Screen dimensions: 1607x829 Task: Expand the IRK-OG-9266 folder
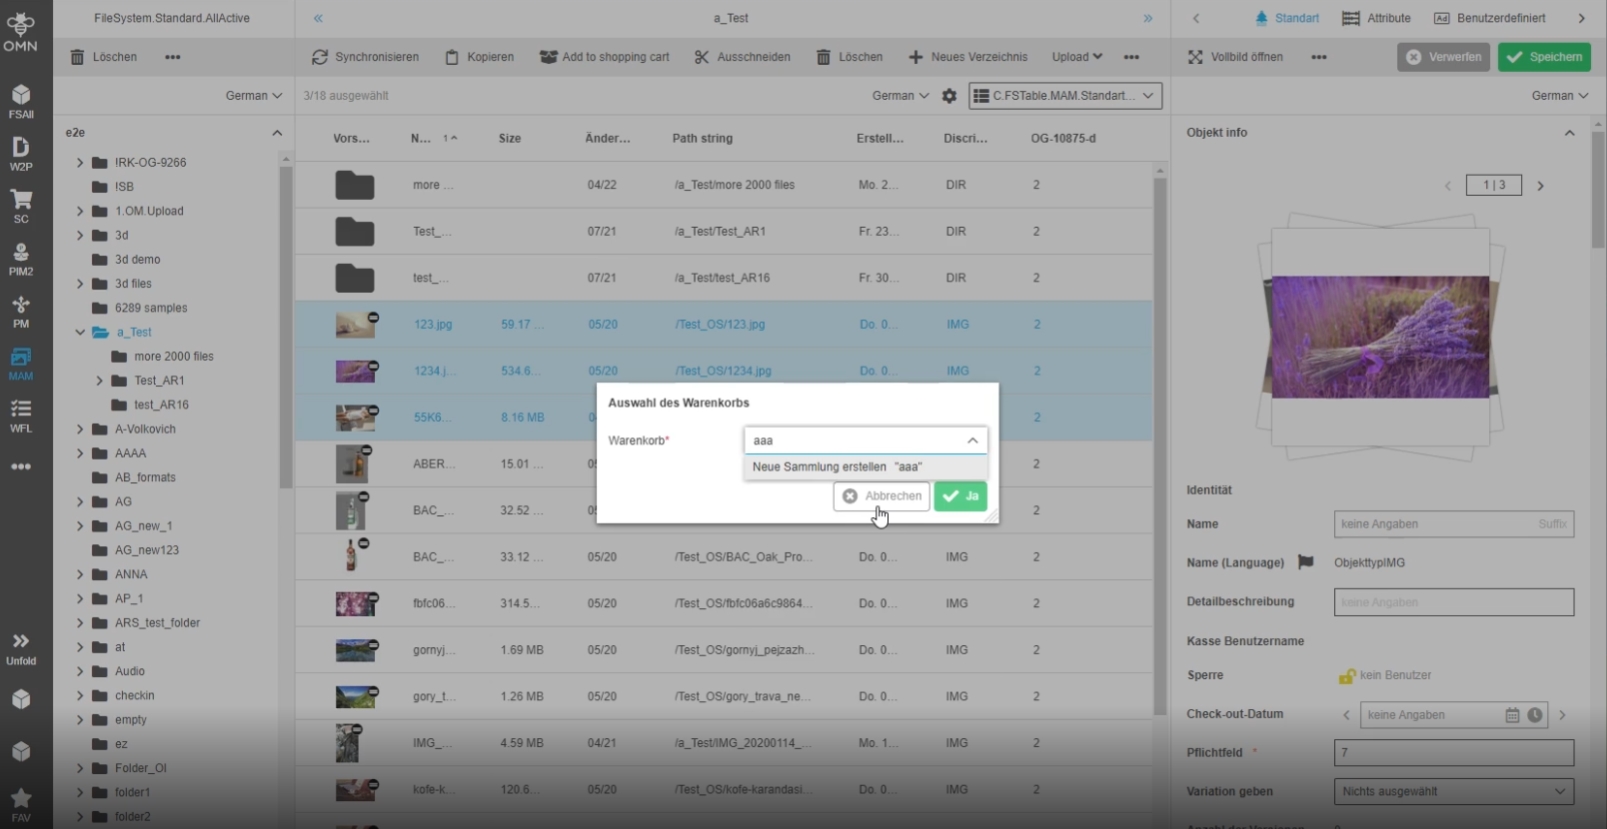pyautogui.click(x=80, y=162)
